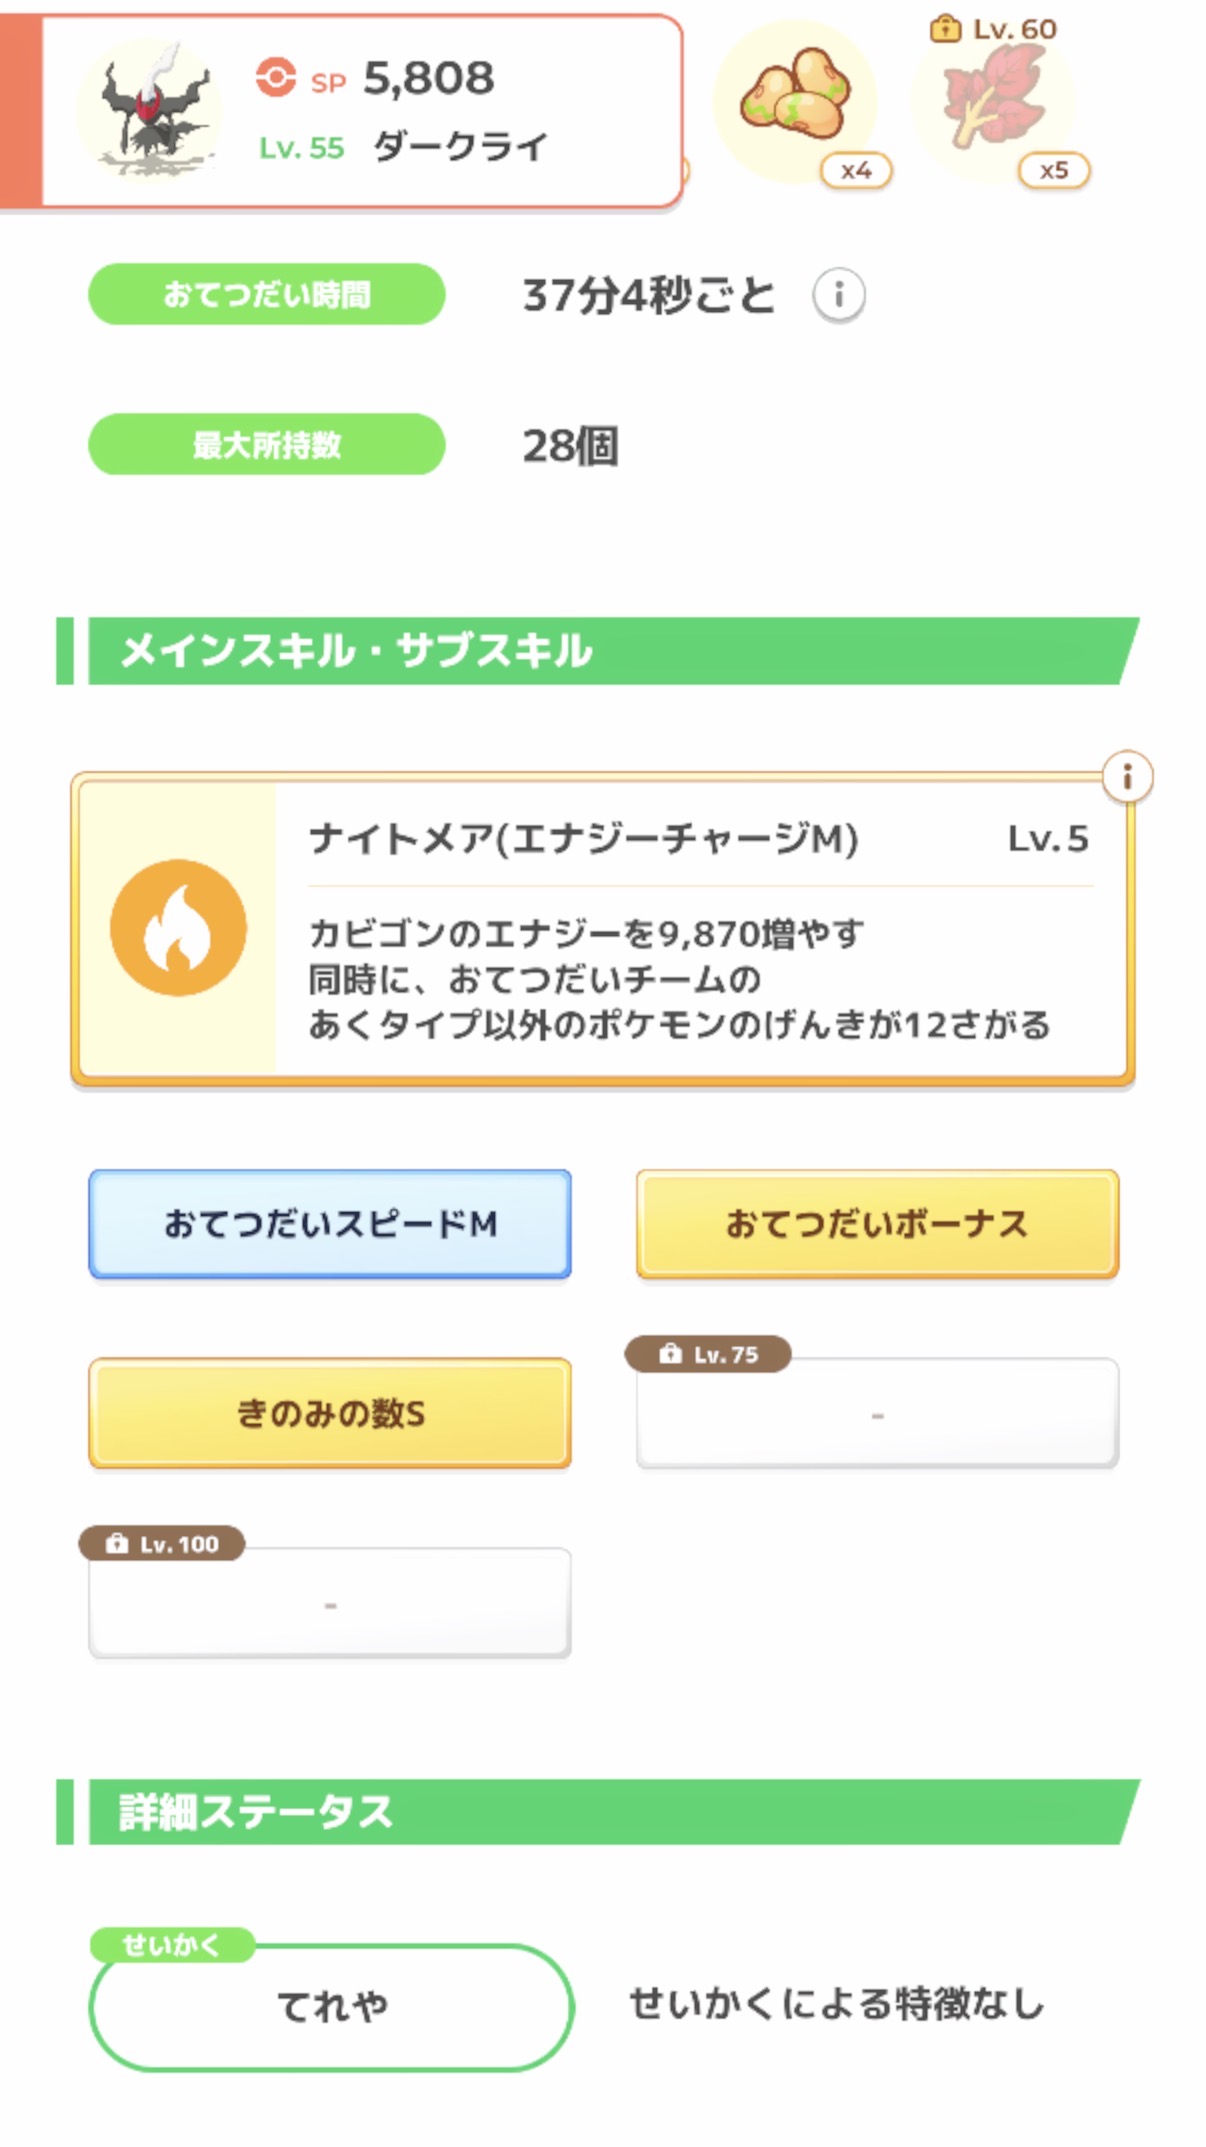1206x2147 pixels.
Task: Tap the 詳細ステータス section header
Action: (x=600, y=1812)
